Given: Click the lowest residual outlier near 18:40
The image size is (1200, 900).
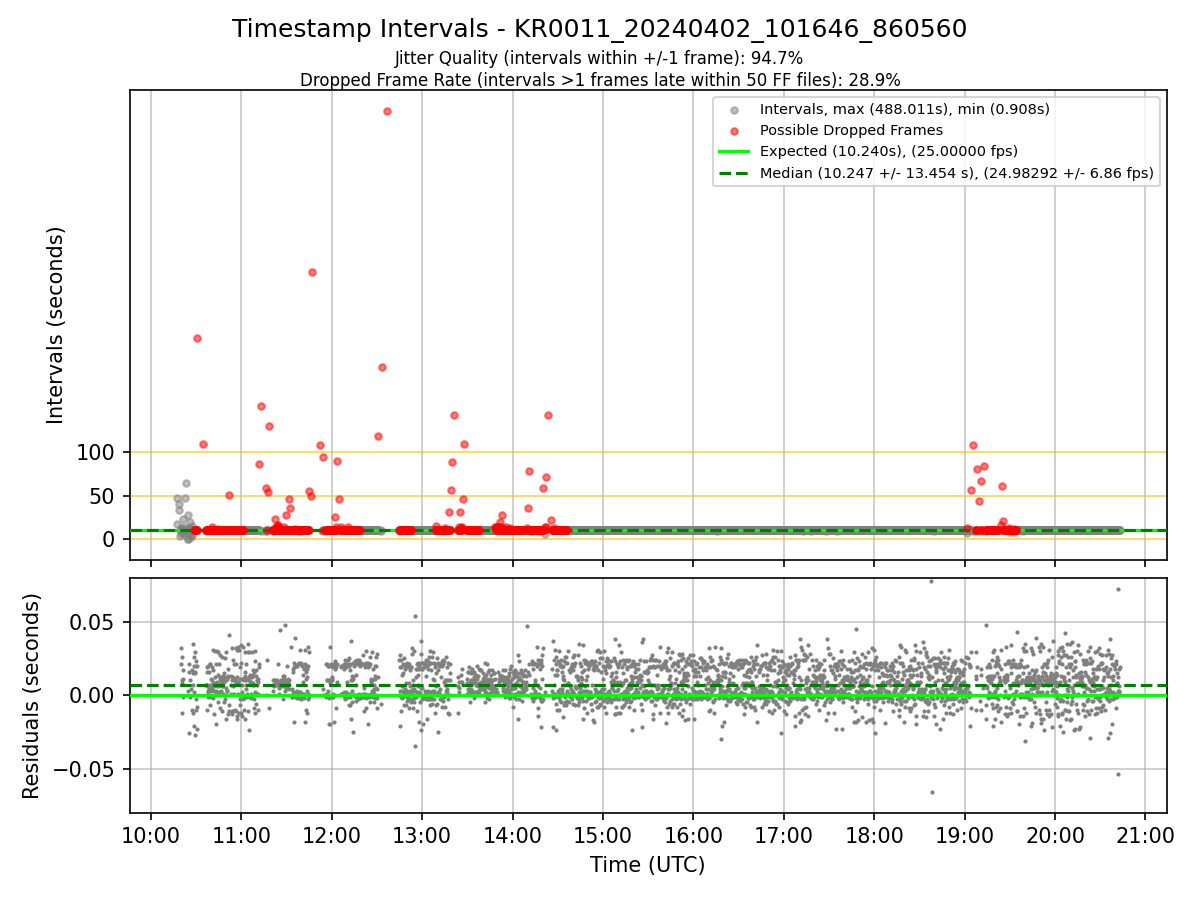Looking at the screenshot, I should click(x=932, y=792).
